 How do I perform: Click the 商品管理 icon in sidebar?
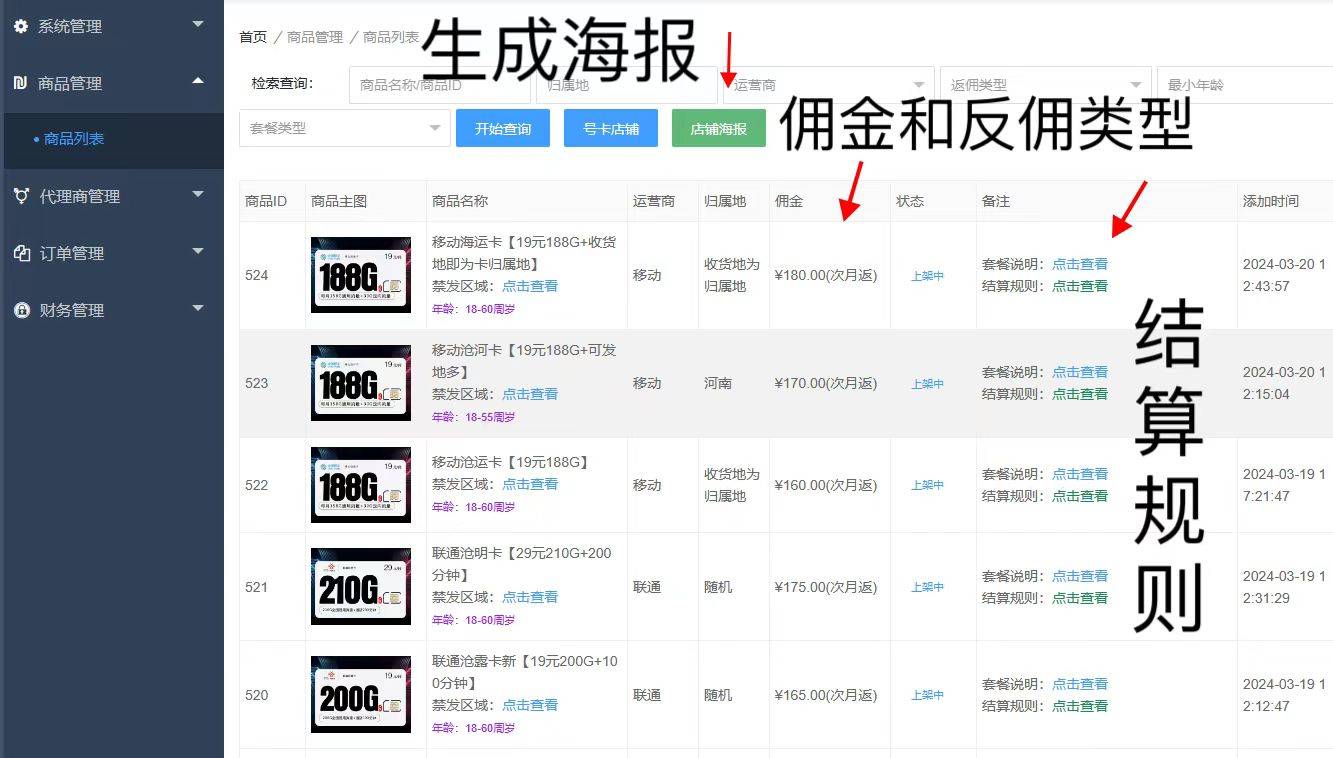point(20,83)
